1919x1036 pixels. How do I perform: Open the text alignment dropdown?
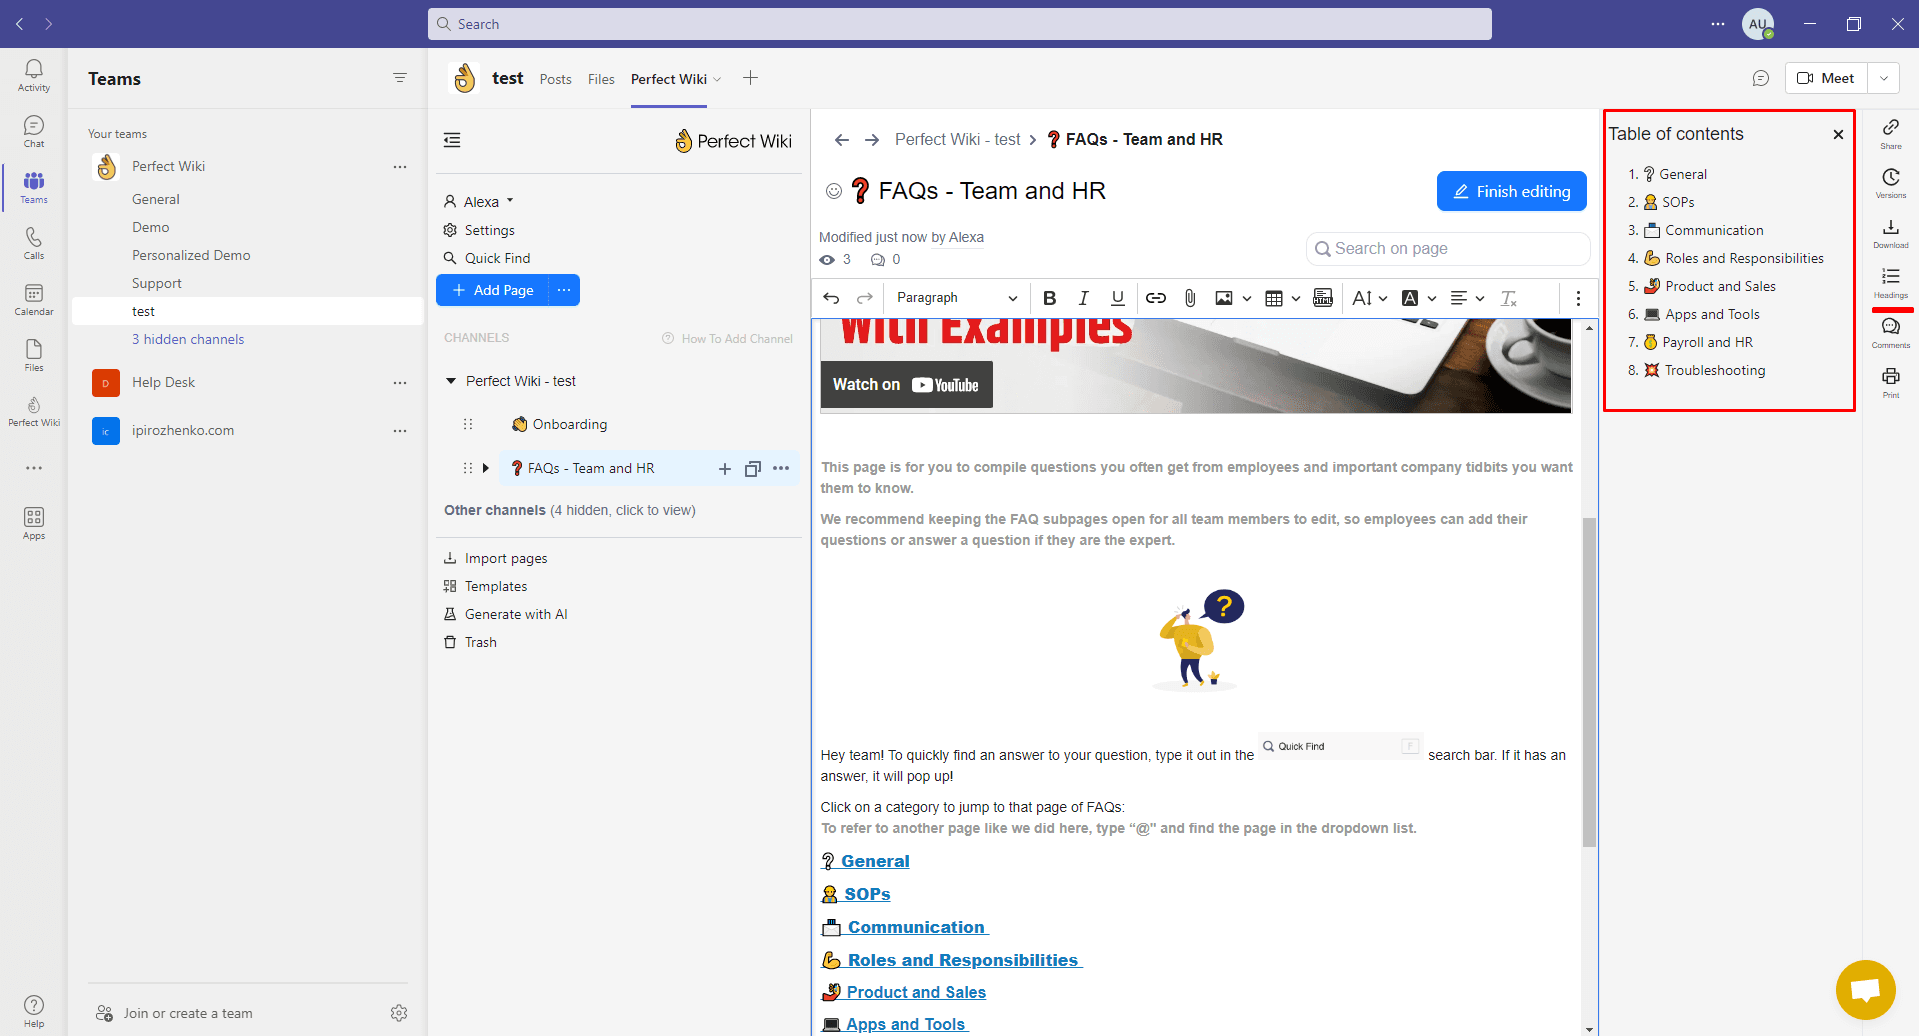(x=1467, y=298)
